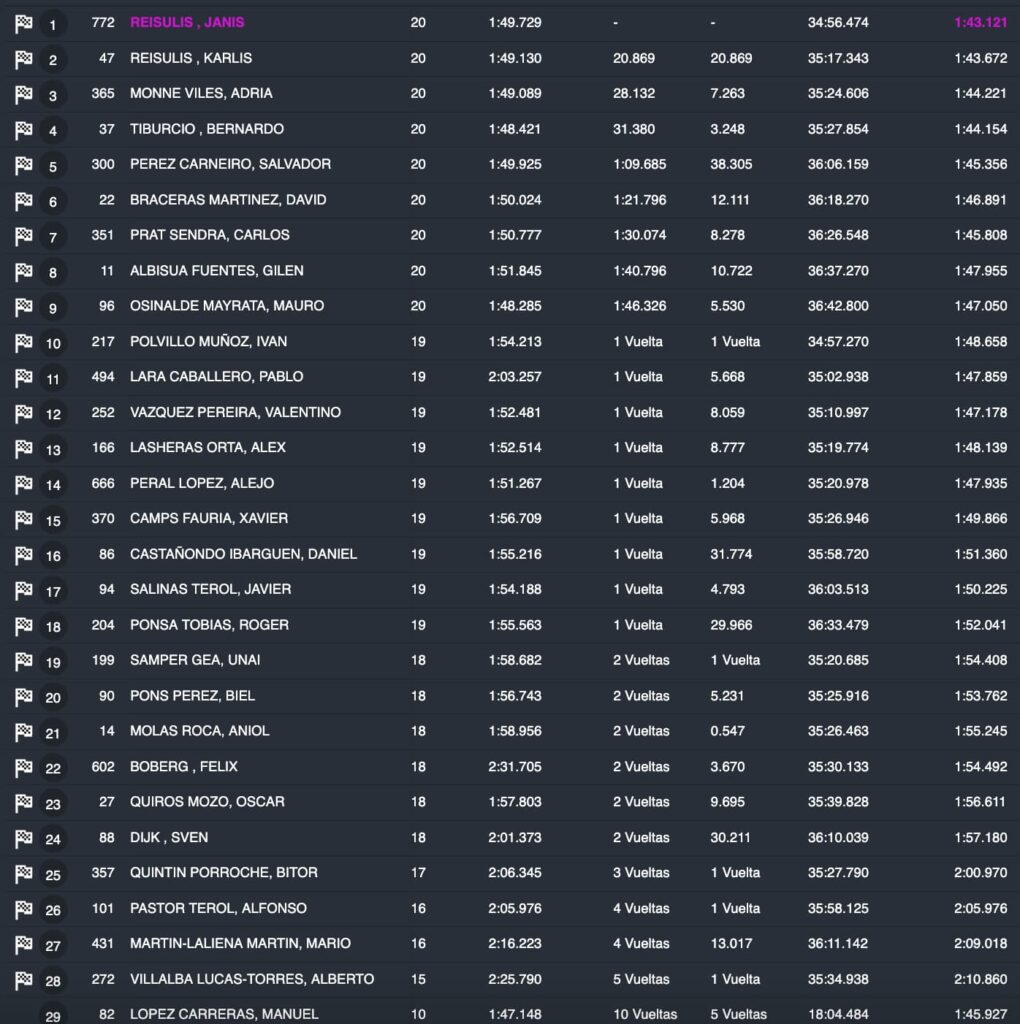Viewport: 1020px width, 1024px height.
Task: Click the checkered flag in Alejo Peral Lopez's row
Action: coord(23,484)
